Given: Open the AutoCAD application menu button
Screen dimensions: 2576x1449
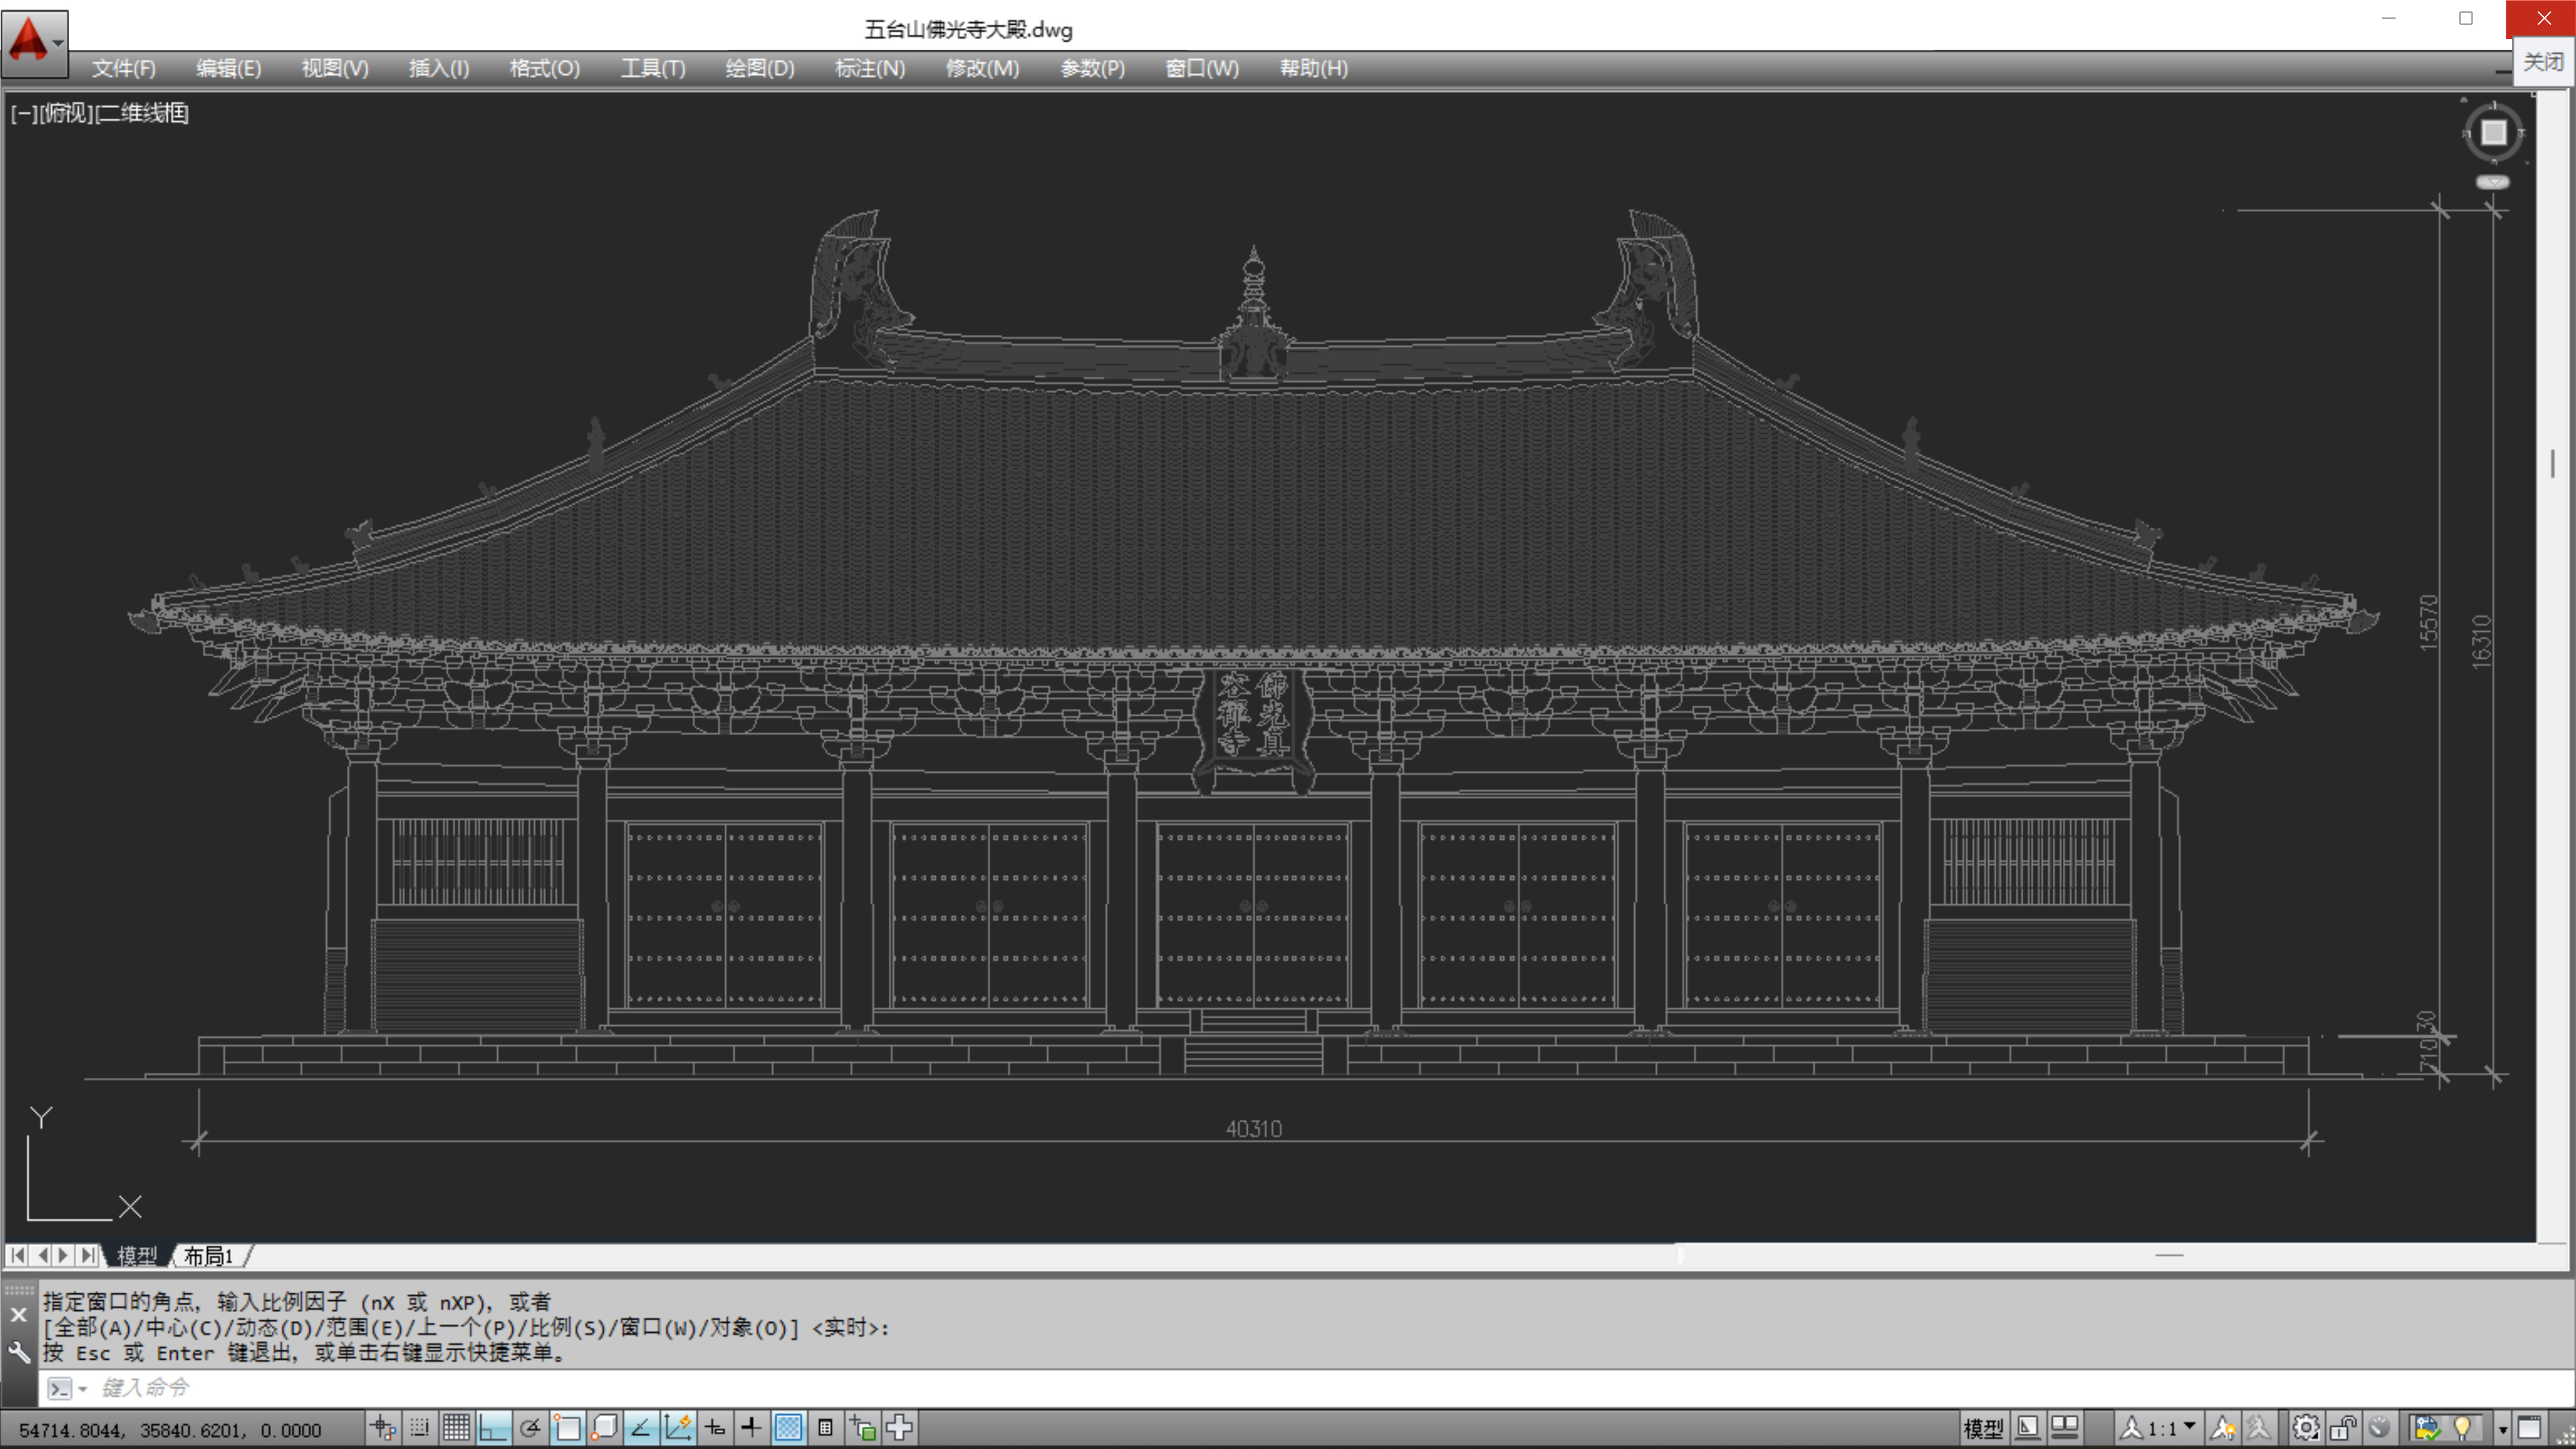Looking at the screenshot, I should point(35,43).
